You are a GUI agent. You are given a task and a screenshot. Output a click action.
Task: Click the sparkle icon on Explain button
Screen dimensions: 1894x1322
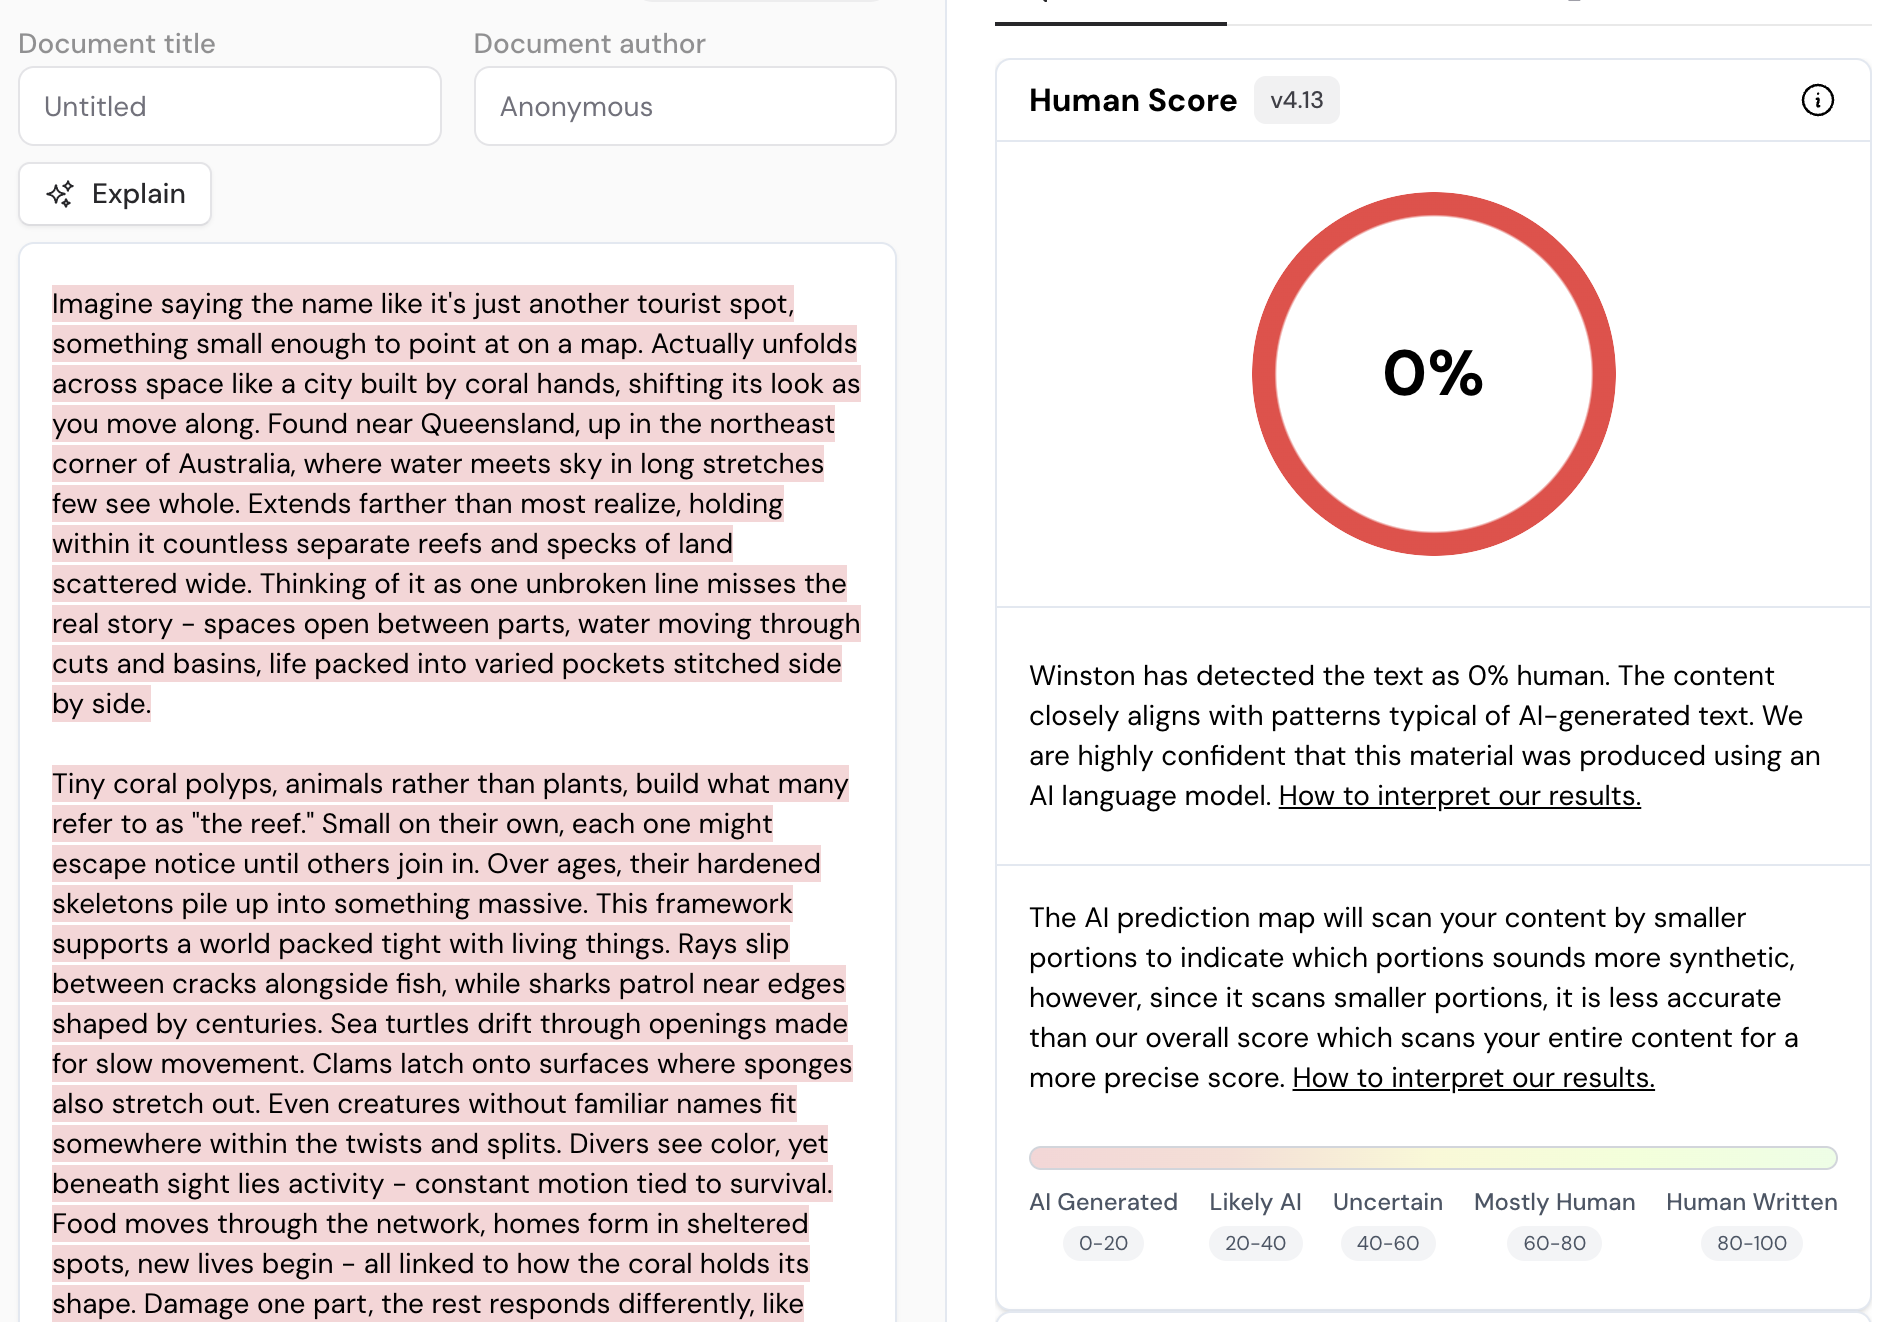click(x=60, y=194)
